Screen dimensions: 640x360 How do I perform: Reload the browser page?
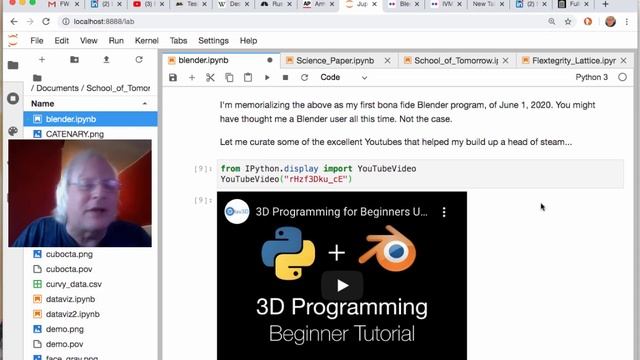pyautogui.click(x=46, y=22)
